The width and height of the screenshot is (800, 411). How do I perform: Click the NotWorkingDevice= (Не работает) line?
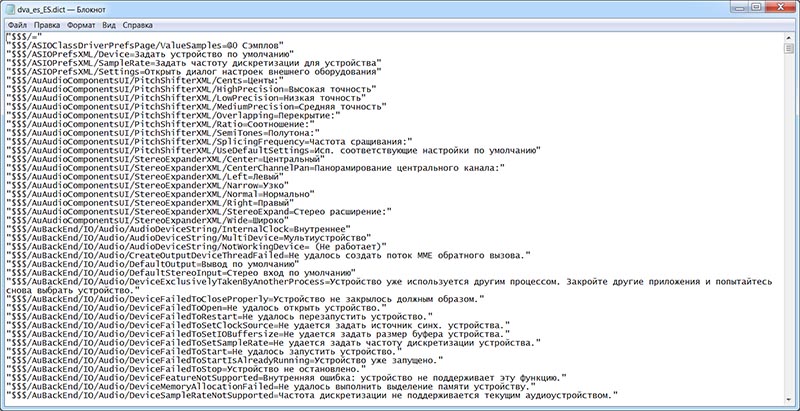[196, 248]
